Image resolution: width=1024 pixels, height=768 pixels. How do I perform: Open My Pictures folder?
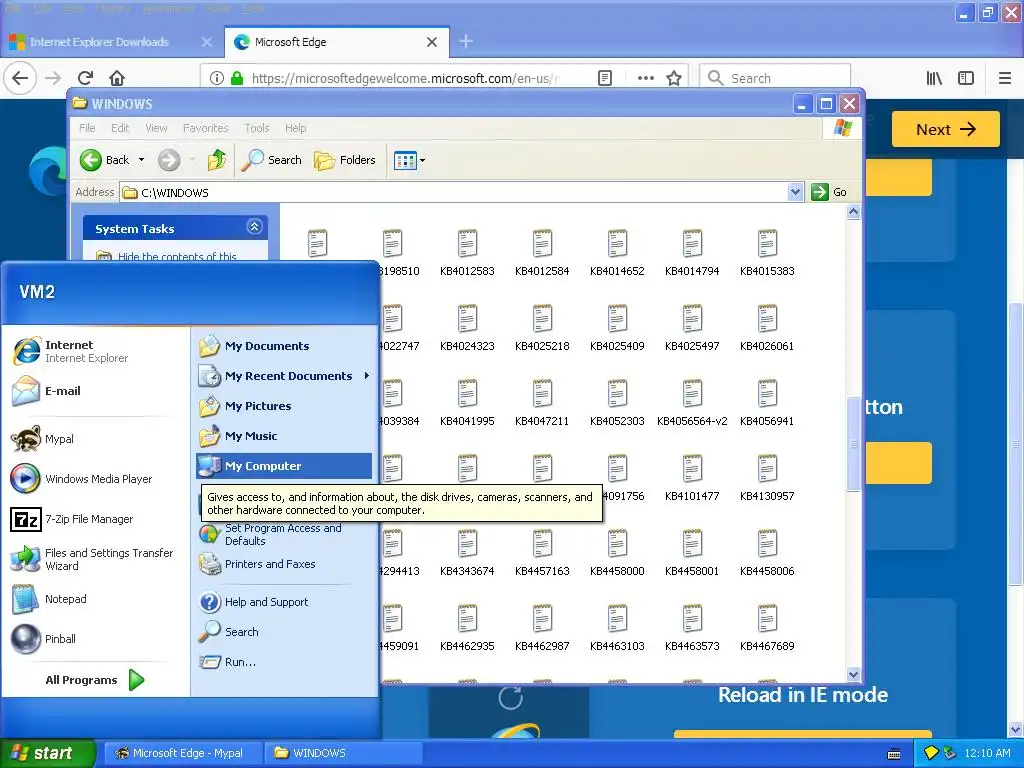point(245,406)
